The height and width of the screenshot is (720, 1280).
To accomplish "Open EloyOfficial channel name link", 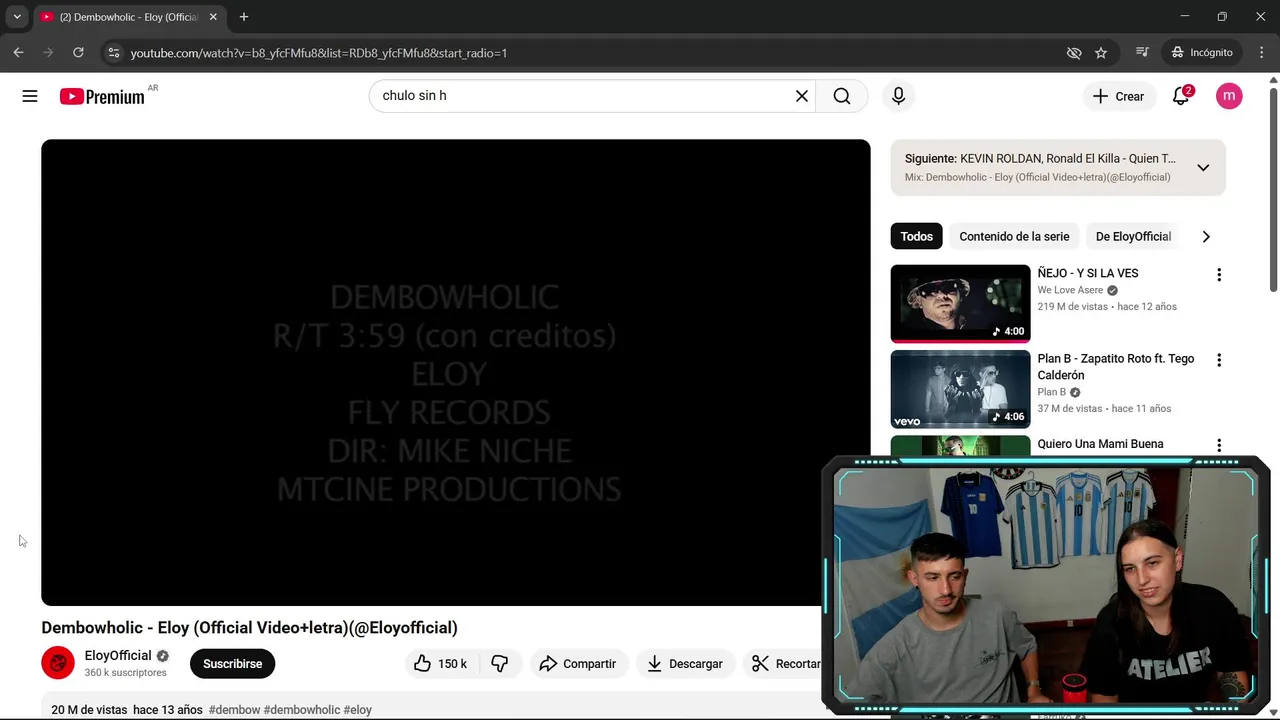I will tap(118, 656).
